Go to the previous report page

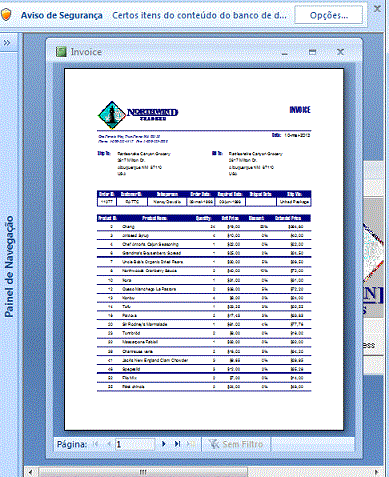point(108,444)
